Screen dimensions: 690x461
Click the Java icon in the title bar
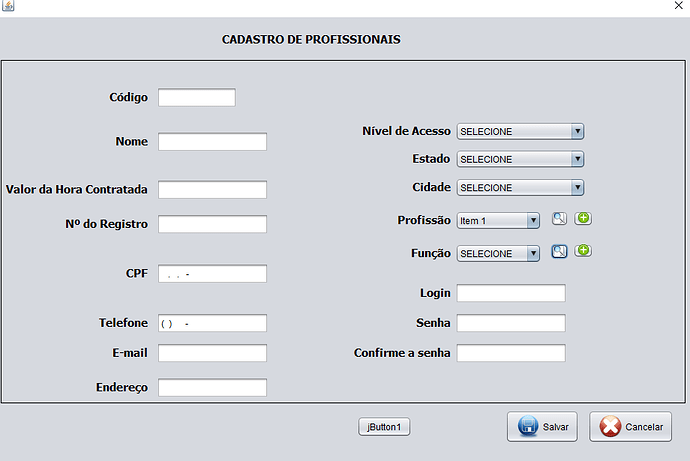pos(8,6)
